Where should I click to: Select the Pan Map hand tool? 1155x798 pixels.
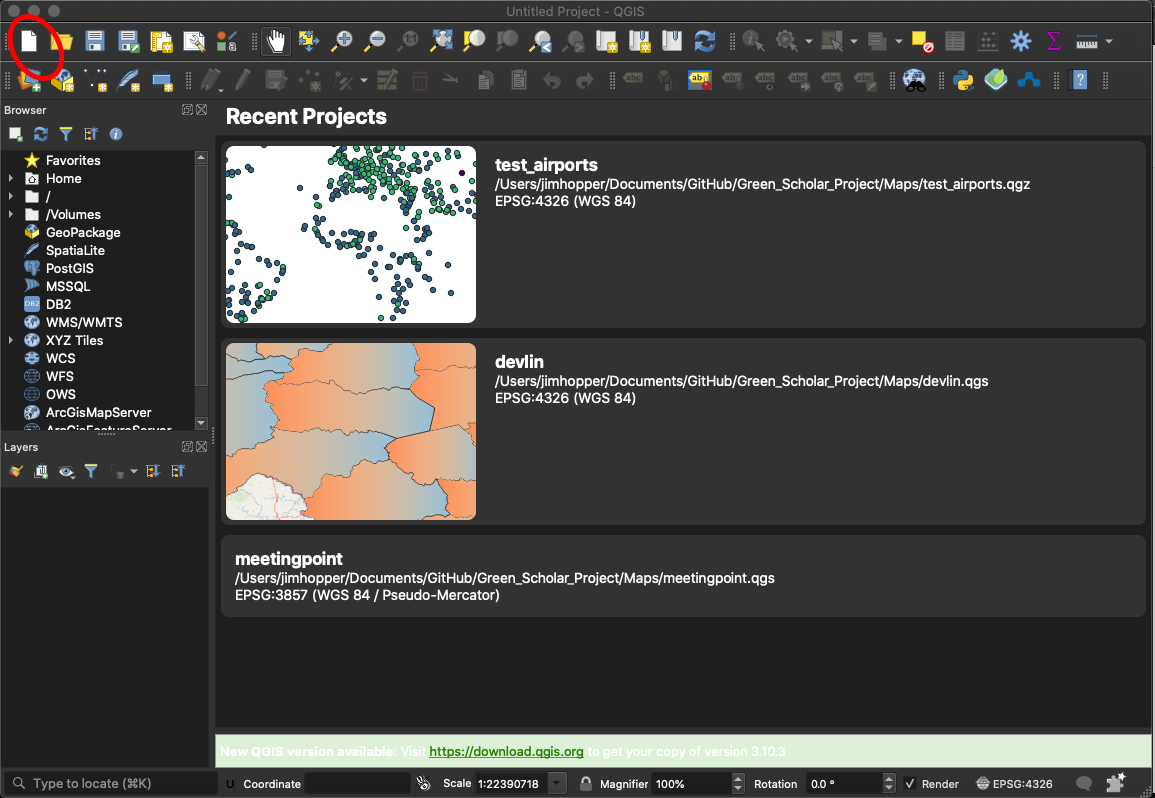[x=276, y=41]
